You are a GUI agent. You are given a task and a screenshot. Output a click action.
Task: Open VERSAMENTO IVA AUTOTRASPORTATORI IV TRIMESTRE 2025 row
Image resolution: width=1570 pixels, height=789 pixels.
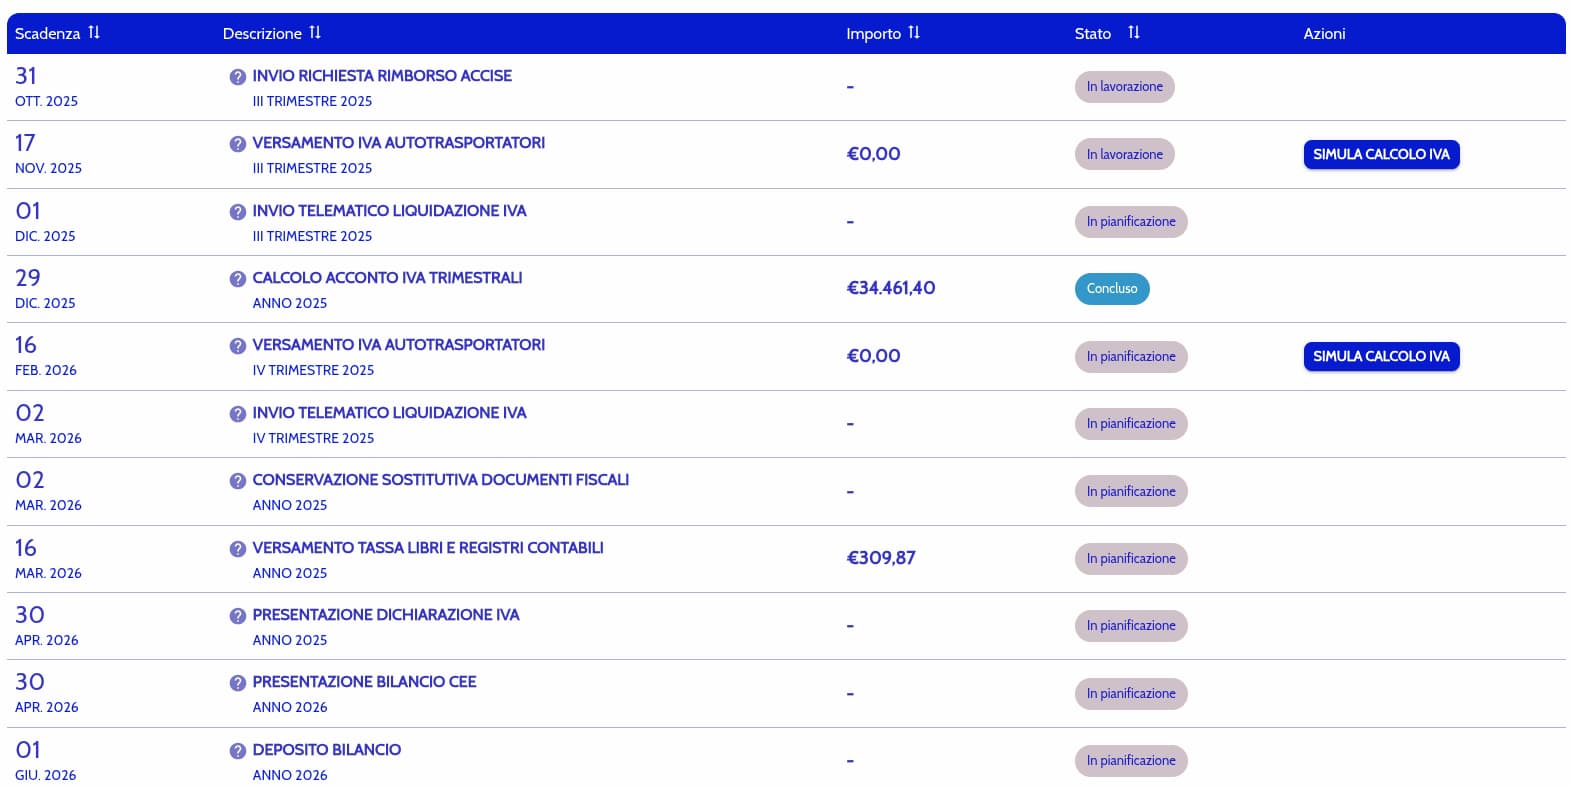pos(786,356)
